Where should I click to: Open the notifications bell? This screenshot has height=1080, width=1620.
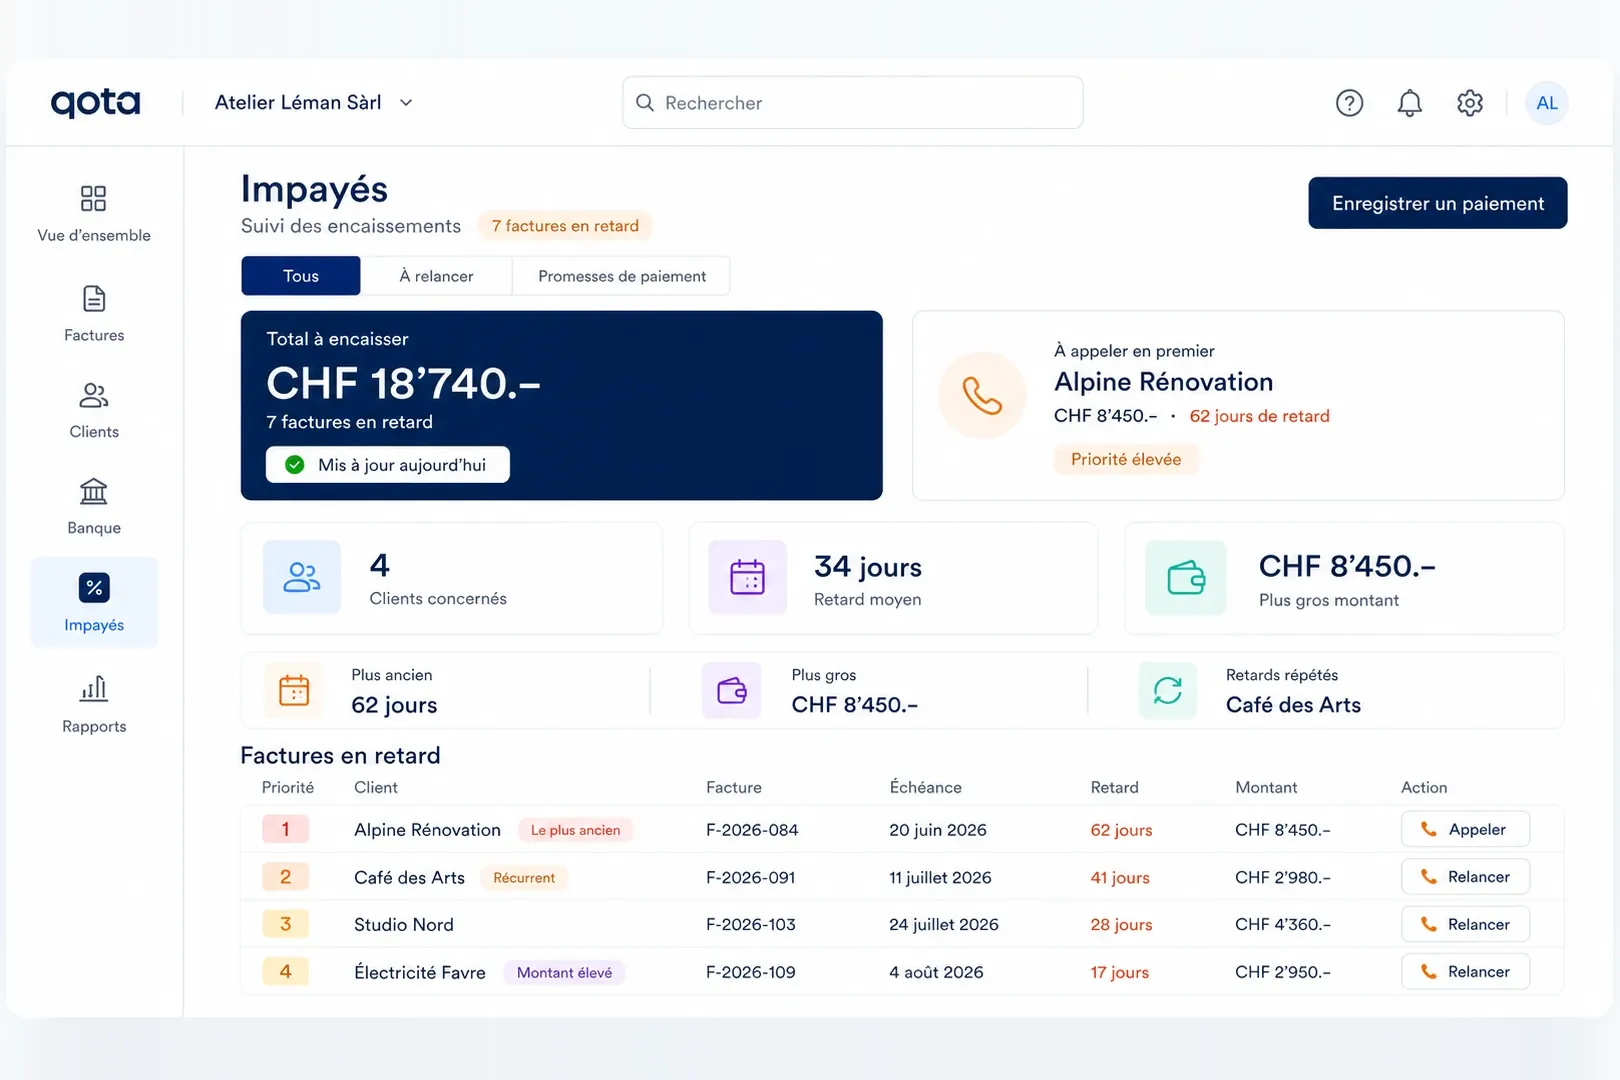(1409, 103)
